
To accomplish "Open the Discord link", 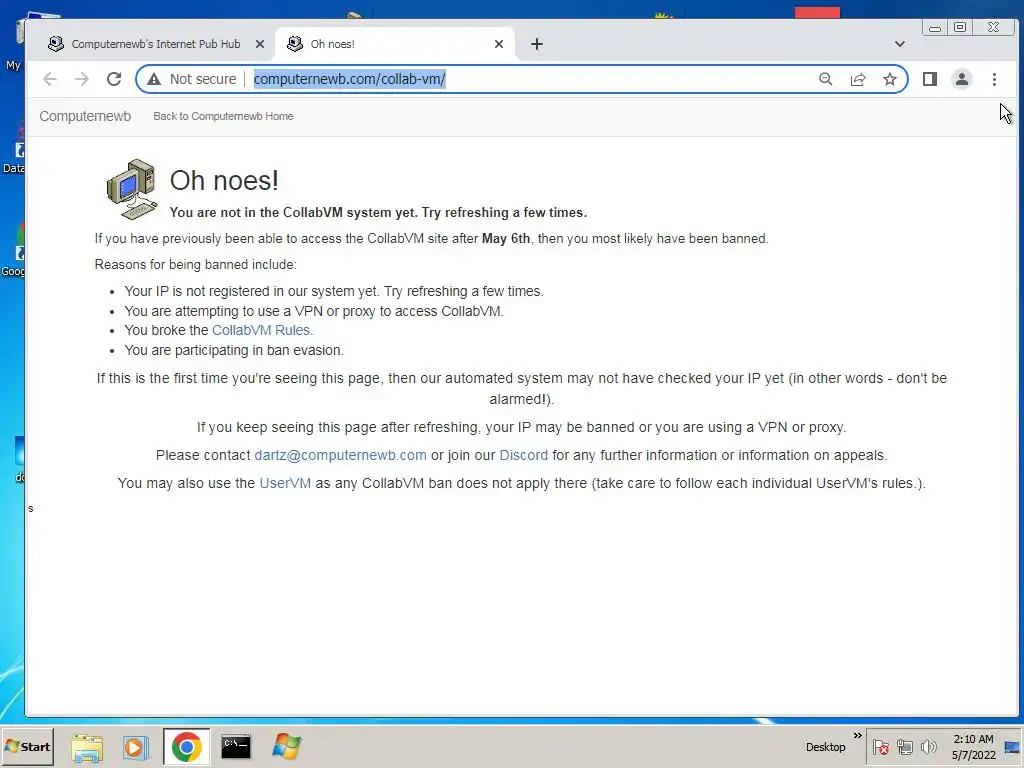I will point(524,455).
